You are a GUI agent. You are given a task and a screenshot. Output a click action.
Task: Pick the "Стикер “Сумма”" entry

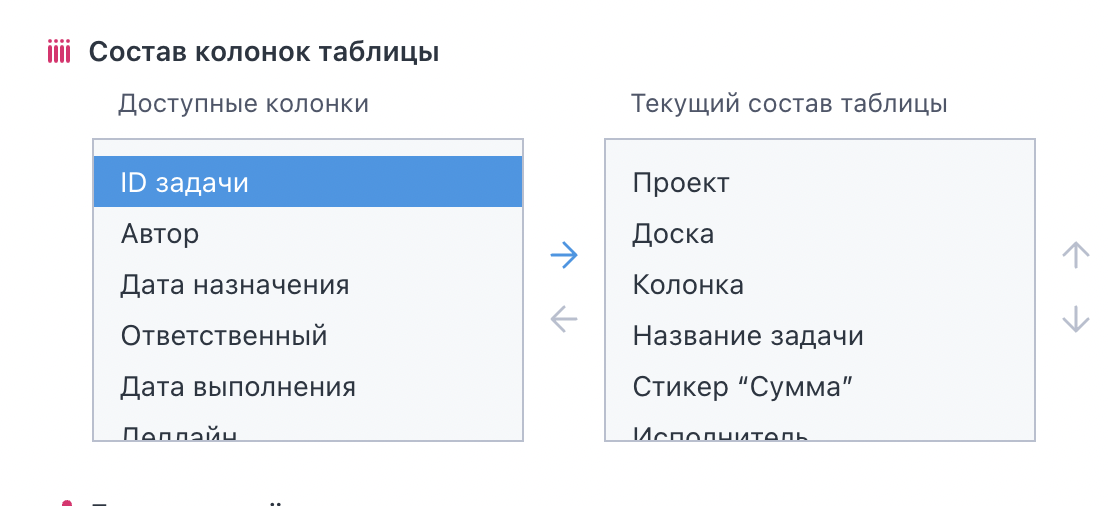point(820,387)
